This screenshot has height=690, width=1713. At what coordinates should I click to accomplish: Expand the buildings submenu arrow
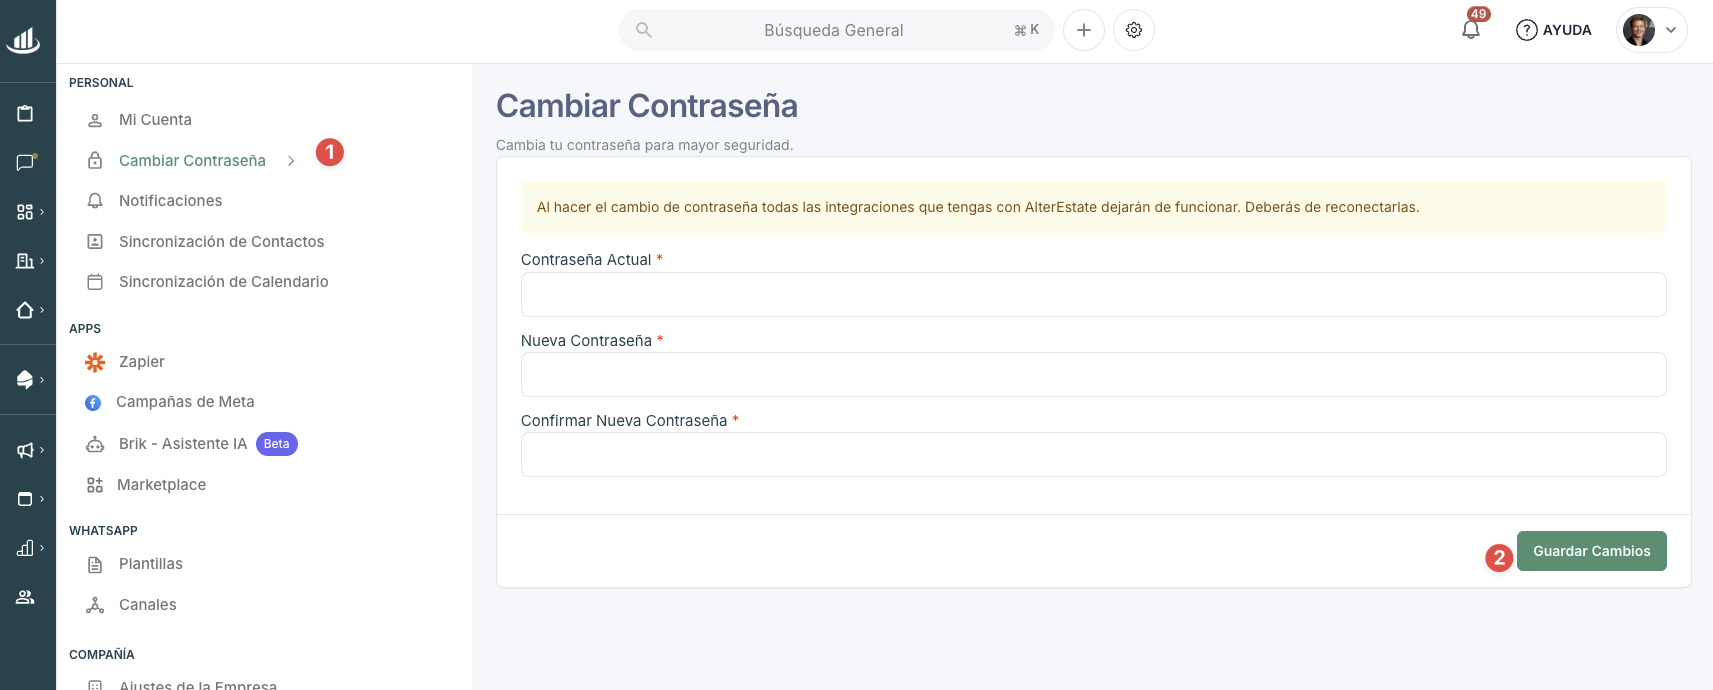[42, 261]
